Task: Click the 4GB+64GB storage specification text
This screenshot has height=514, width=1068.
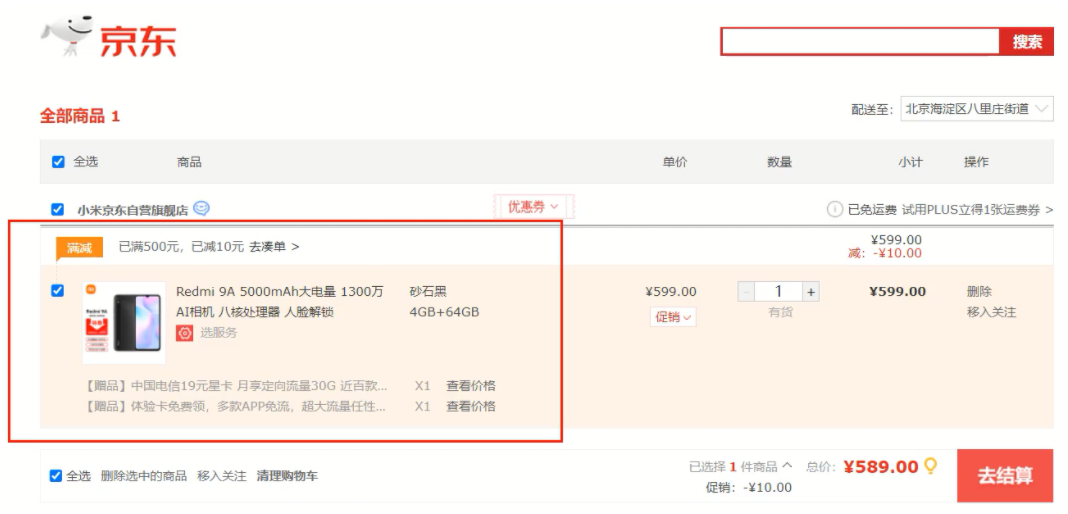Action: coord(444,312)
